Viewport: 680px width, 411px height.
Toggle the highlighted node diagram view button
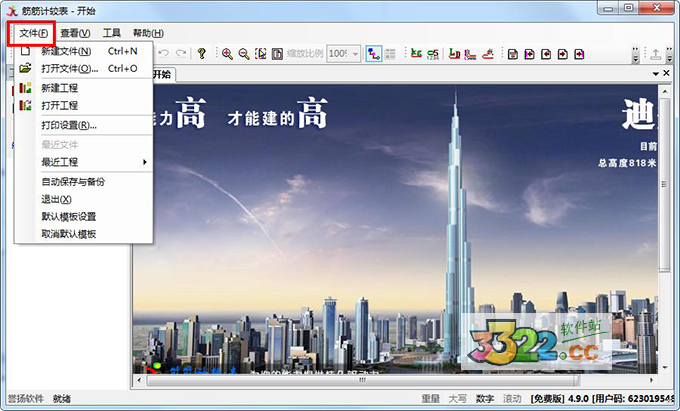pos(374,54)
